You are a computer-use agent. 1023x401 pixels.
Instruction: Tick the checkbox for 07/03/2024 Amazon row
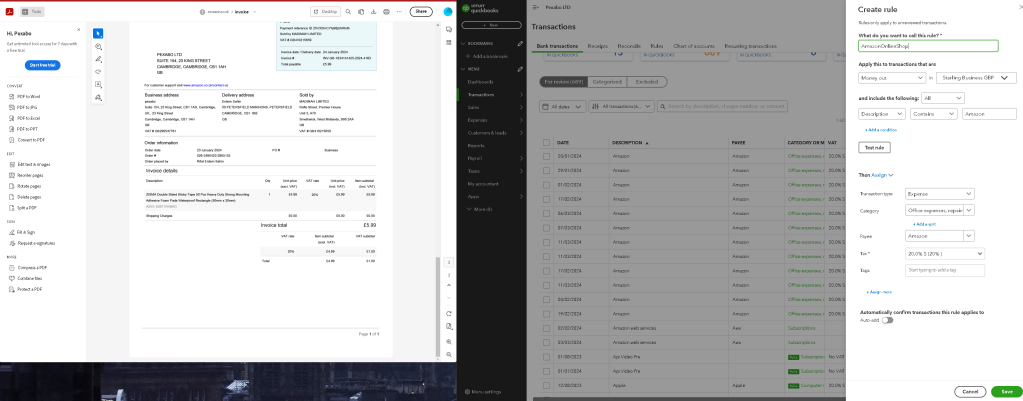tap(546, 228)
